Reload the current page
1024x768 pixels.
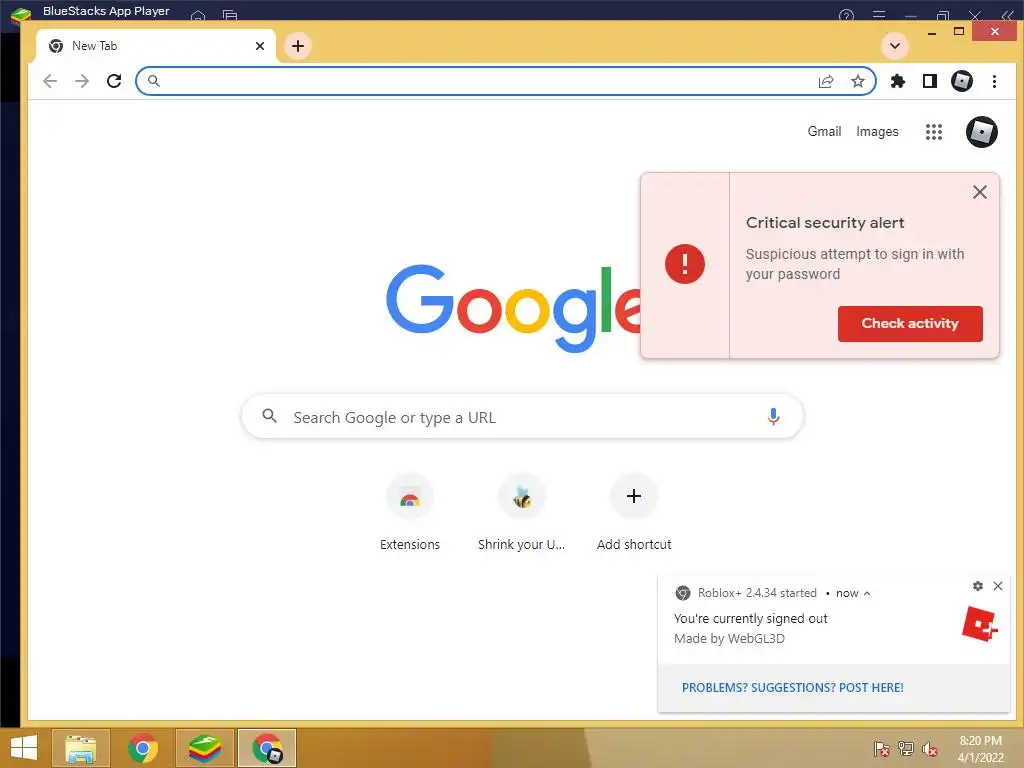[x=114, y=81]
